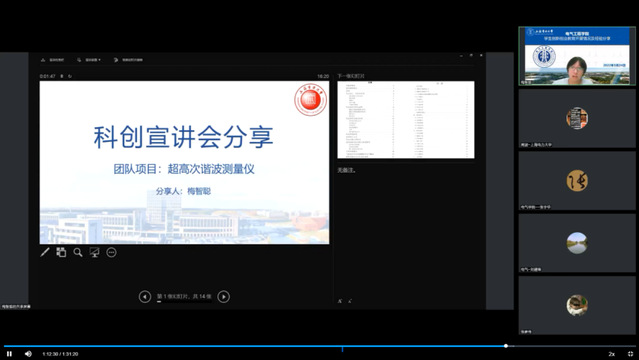This screenshot has width=639, height=360.
Task: Select the pen and laser pointer tool
Action: point(45,252)
